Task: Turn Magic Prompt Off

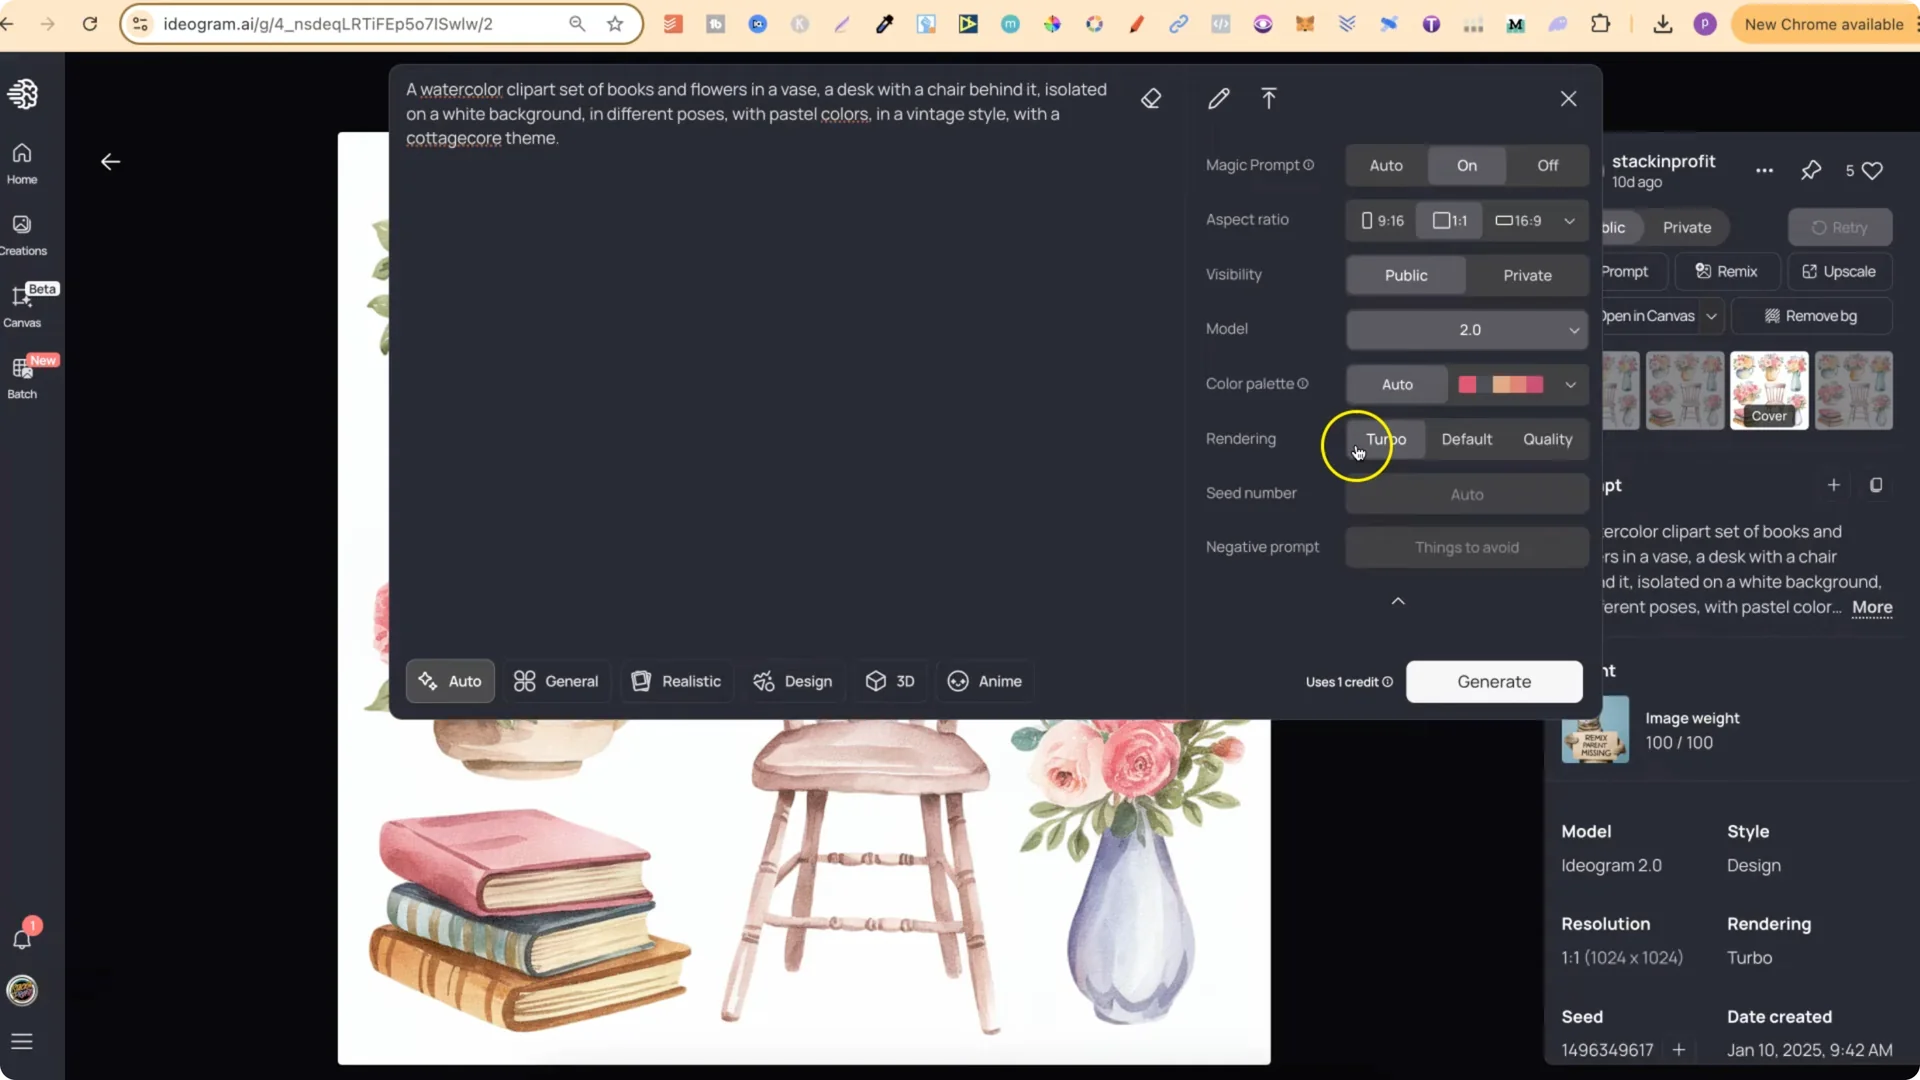Action: tap(1546, 165)
